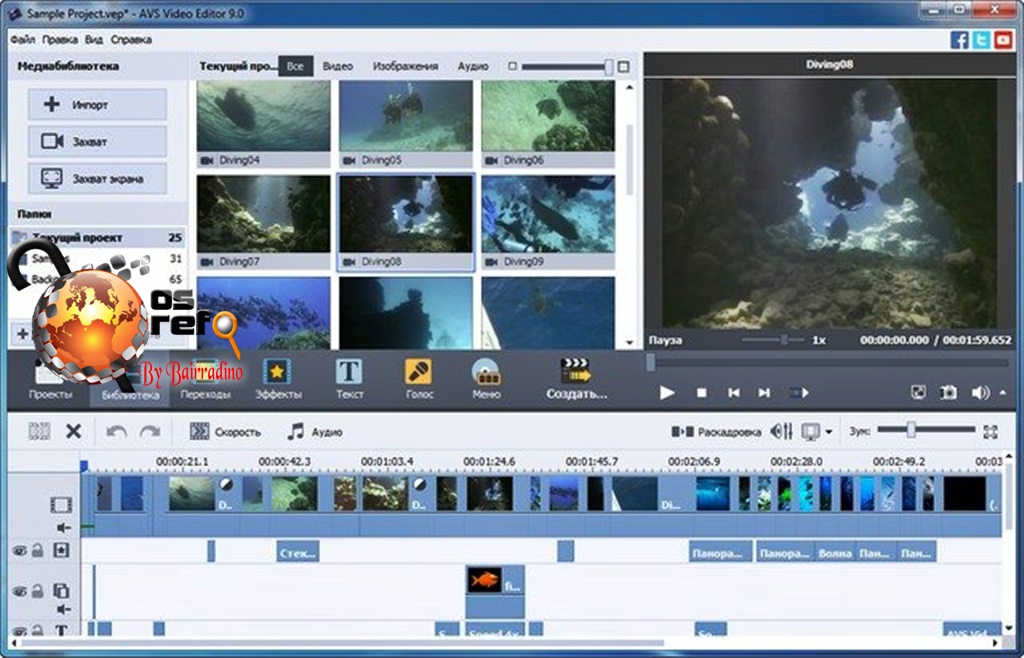Image resolution: width=1024 pixels, height=658 pixels.
Task: Open the Правка menu
Action: pos(59,40)
